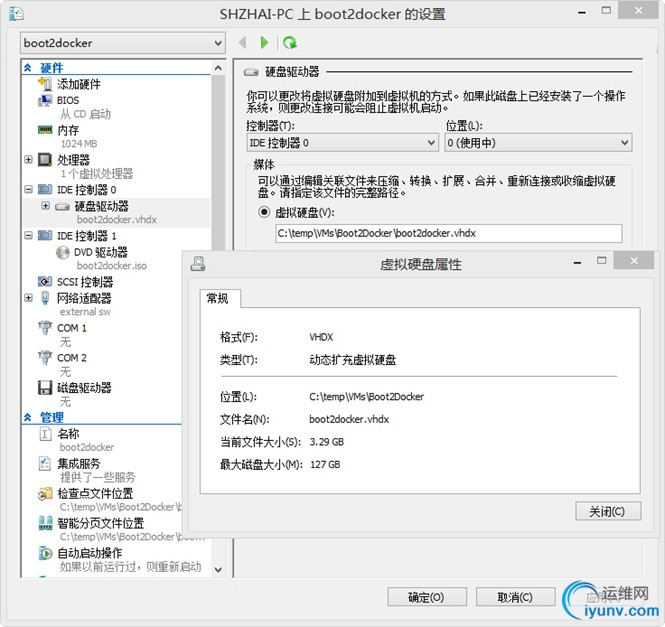Click the 处理器 processor icon
This screenshot has height=627, width=665.
click(x=45, y=160)
